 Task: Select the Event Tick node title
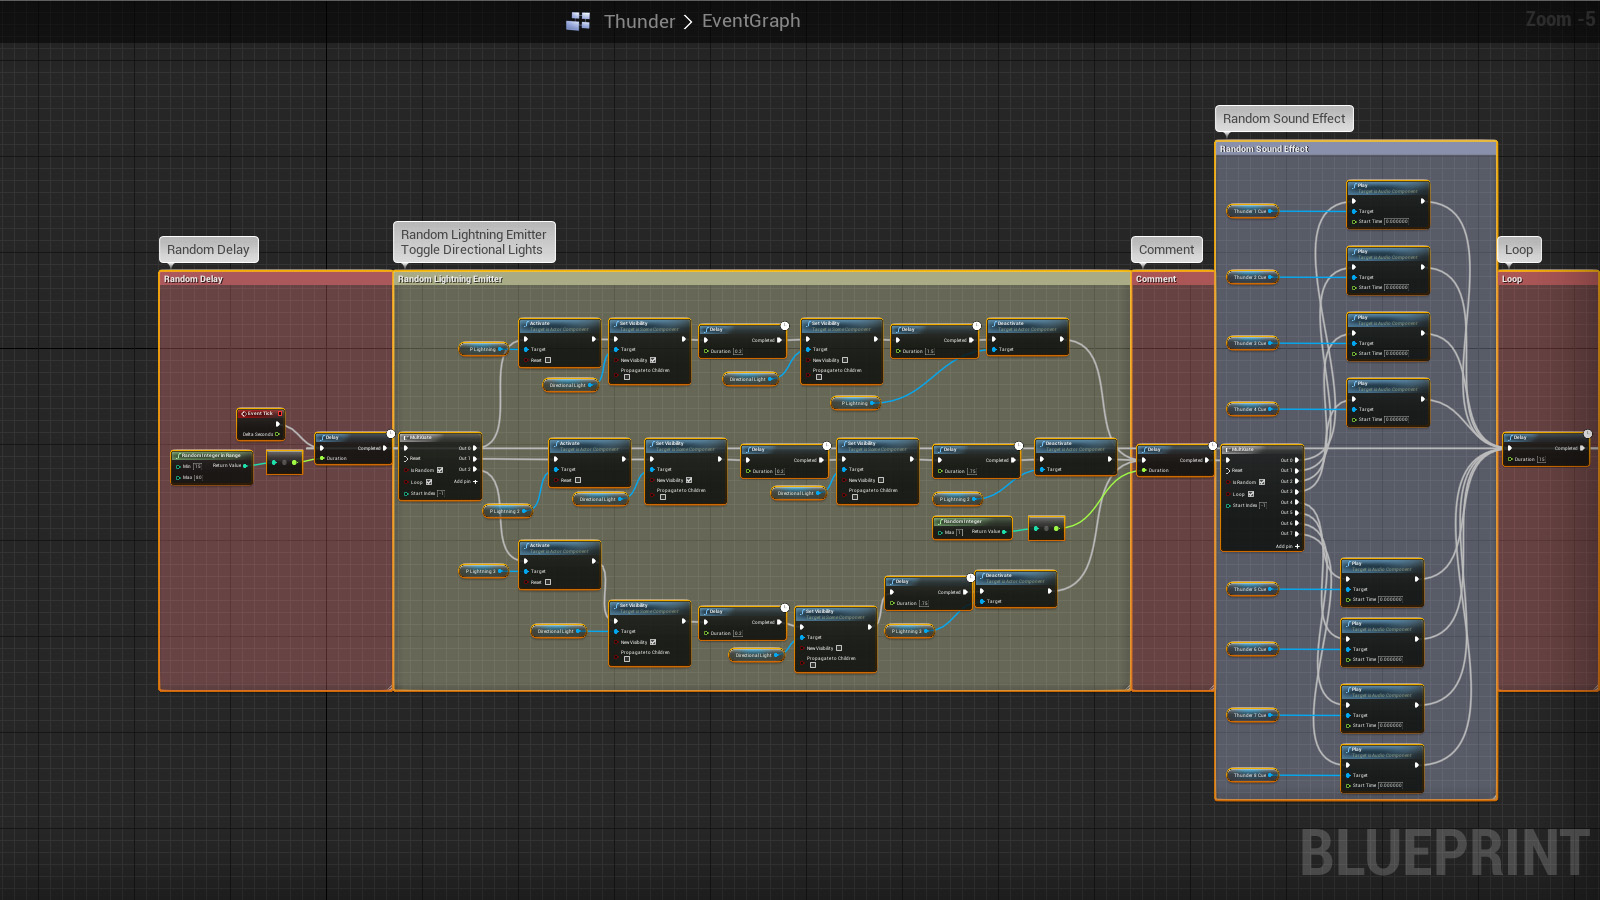260,413
